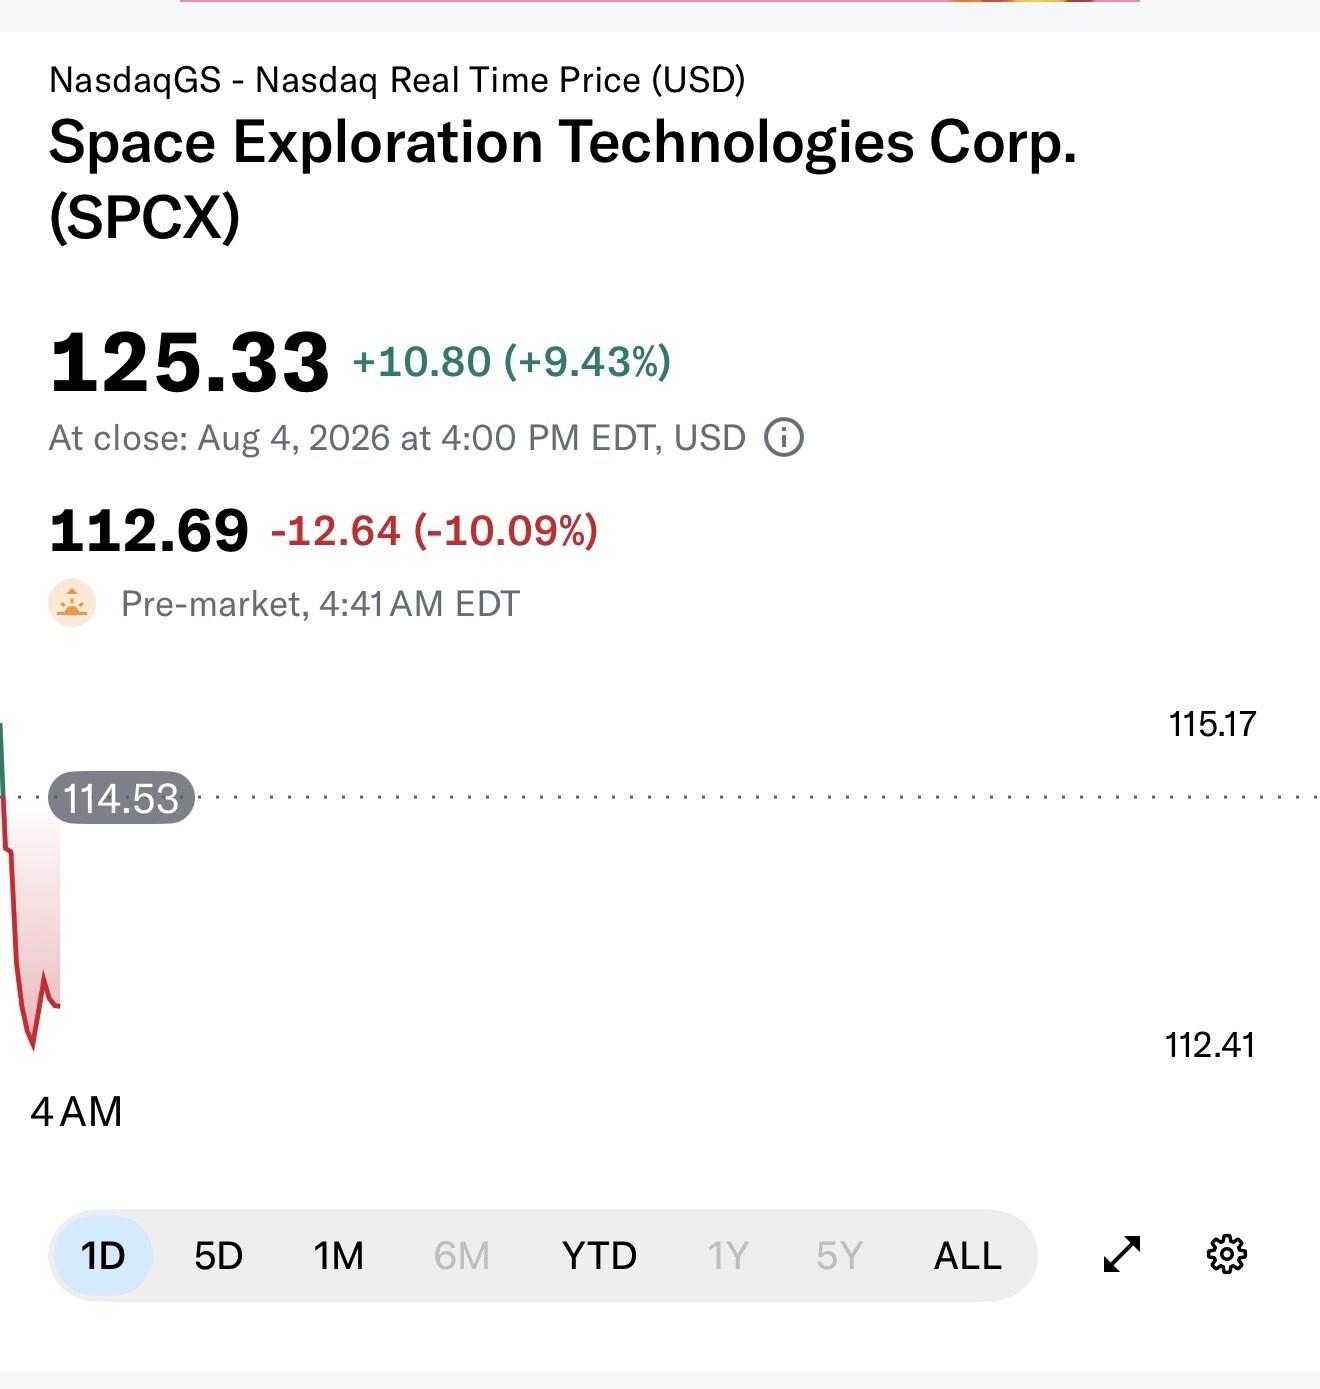1320x1389 pixels.
Task: Select the disabled 6M range
Action: pyautogui.click(x=462, y=1255)
